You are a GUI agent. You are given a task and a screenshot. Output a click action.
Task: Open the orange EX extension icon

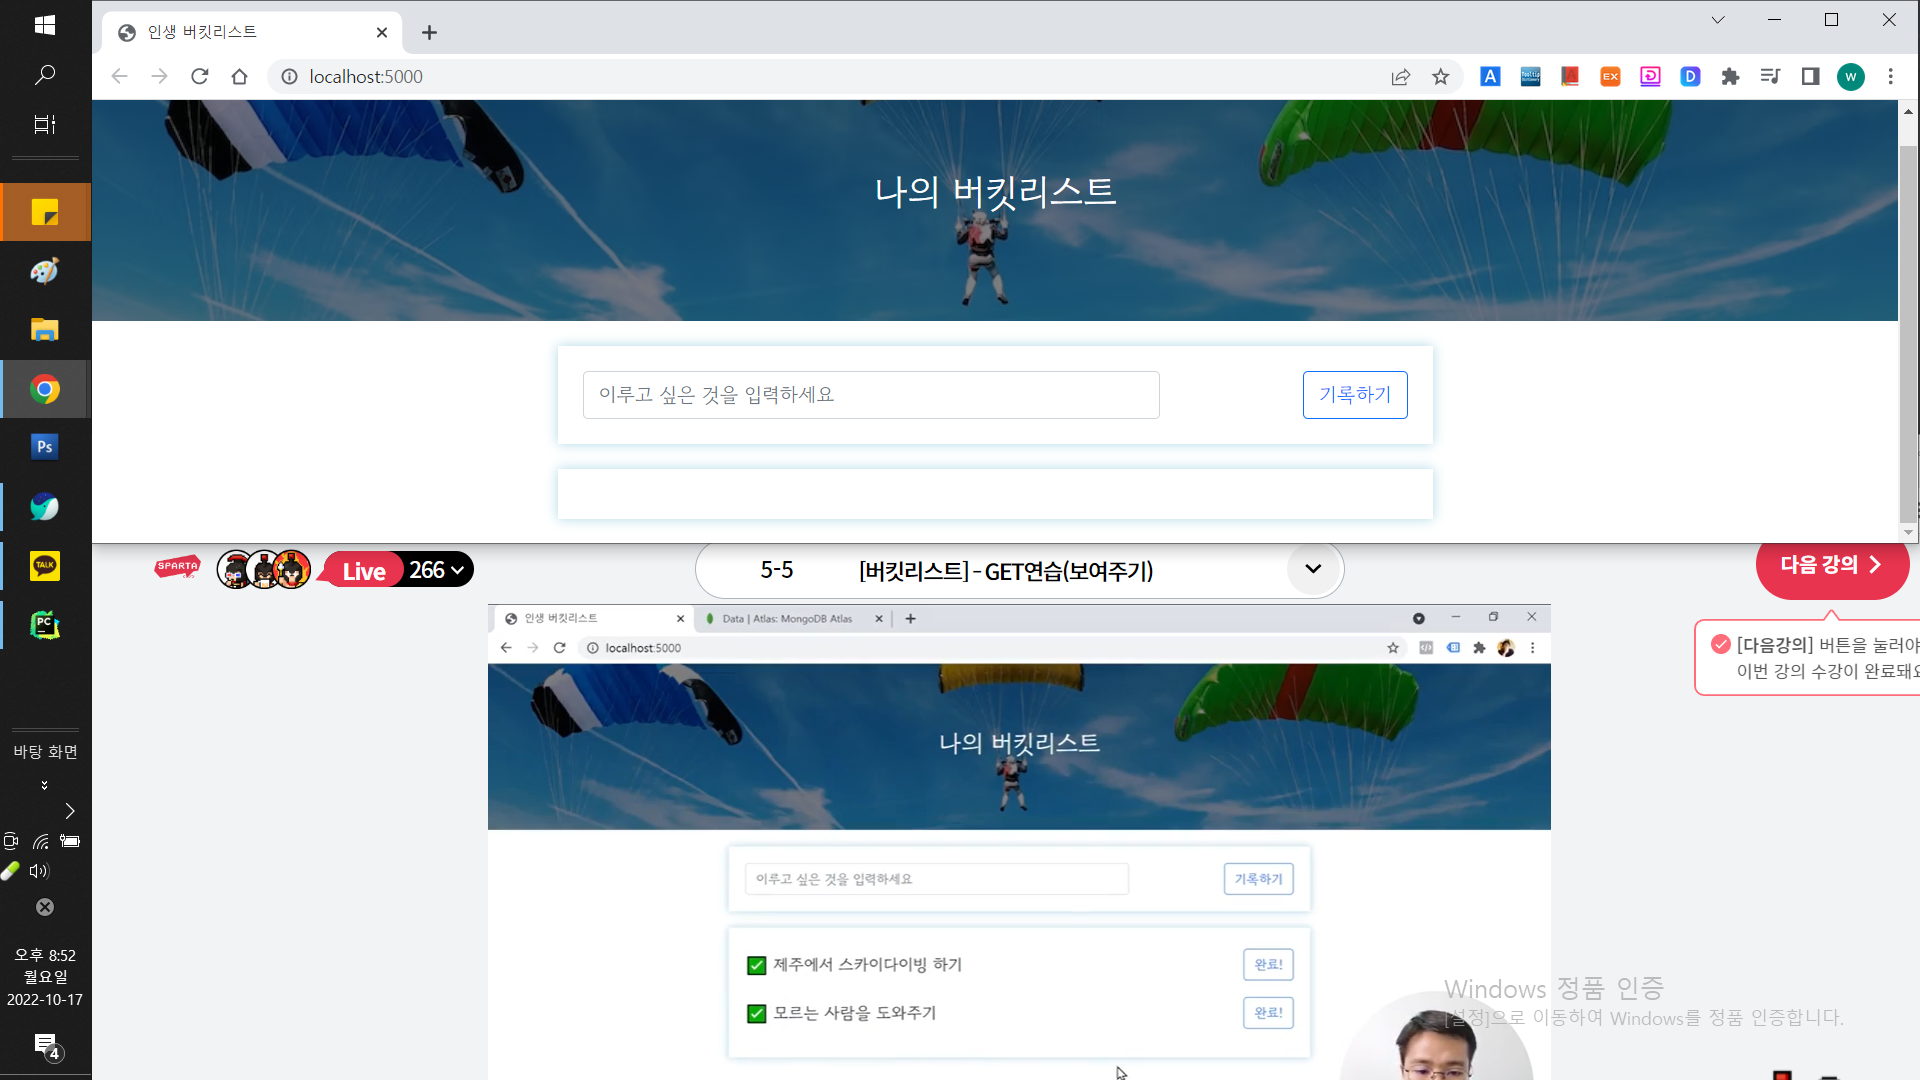[x=1611, y=77]
